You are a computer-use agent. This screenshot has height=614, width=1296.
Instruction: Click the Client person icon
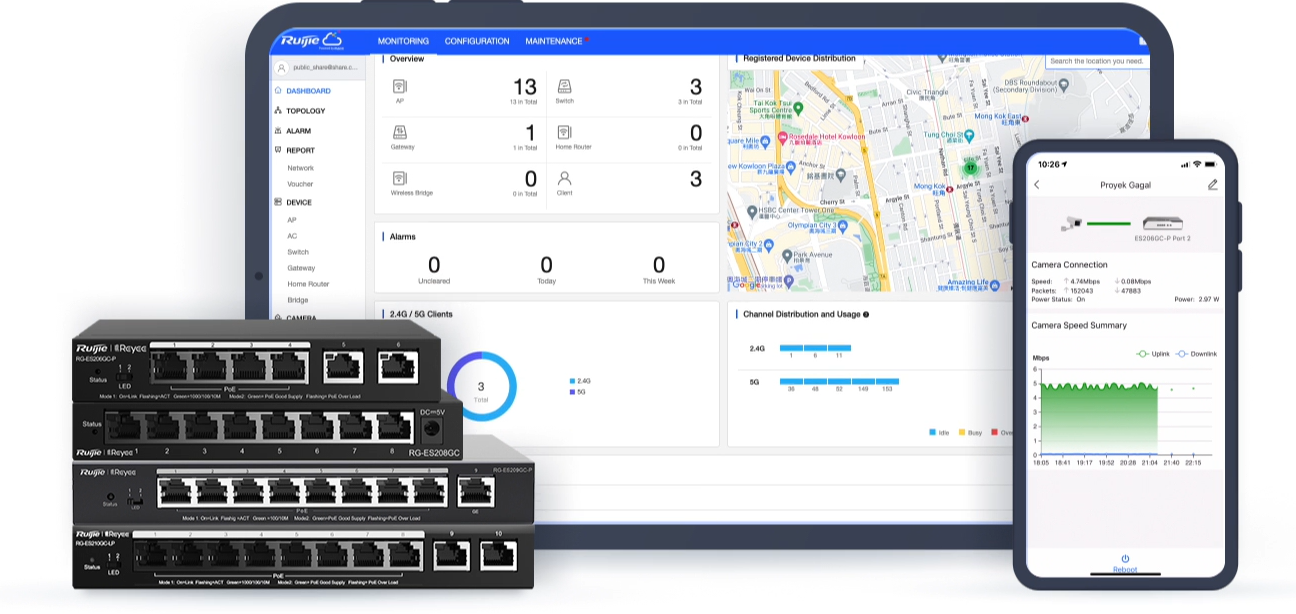(564, 178)
